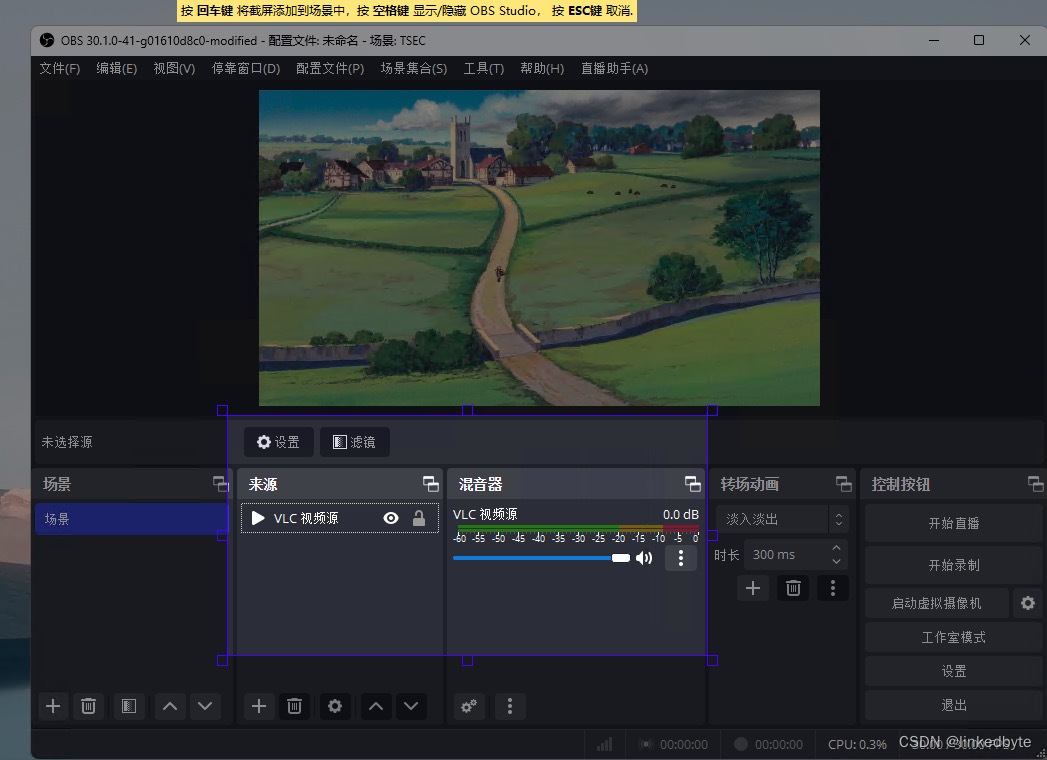Remove selected source with trash icon in 来源 panel
1047x760 pixels.
click(x=294, y=706)
